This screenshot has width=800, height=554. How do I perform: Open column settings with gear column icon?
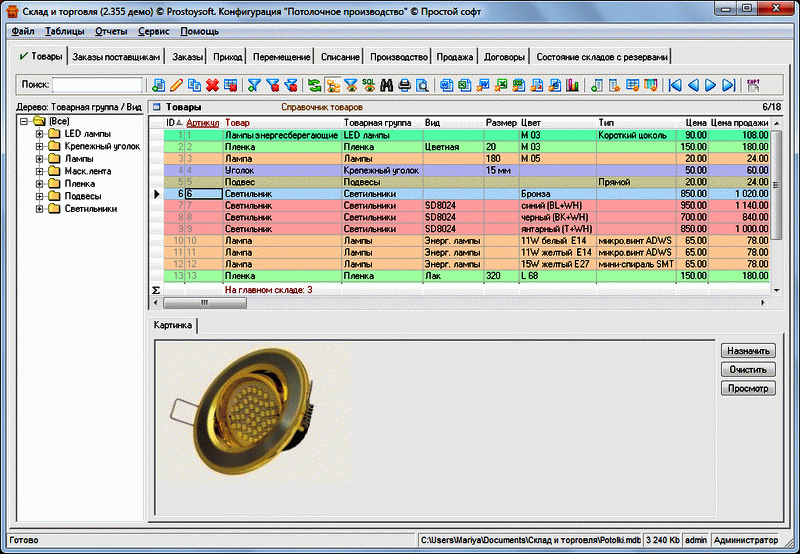614,85
